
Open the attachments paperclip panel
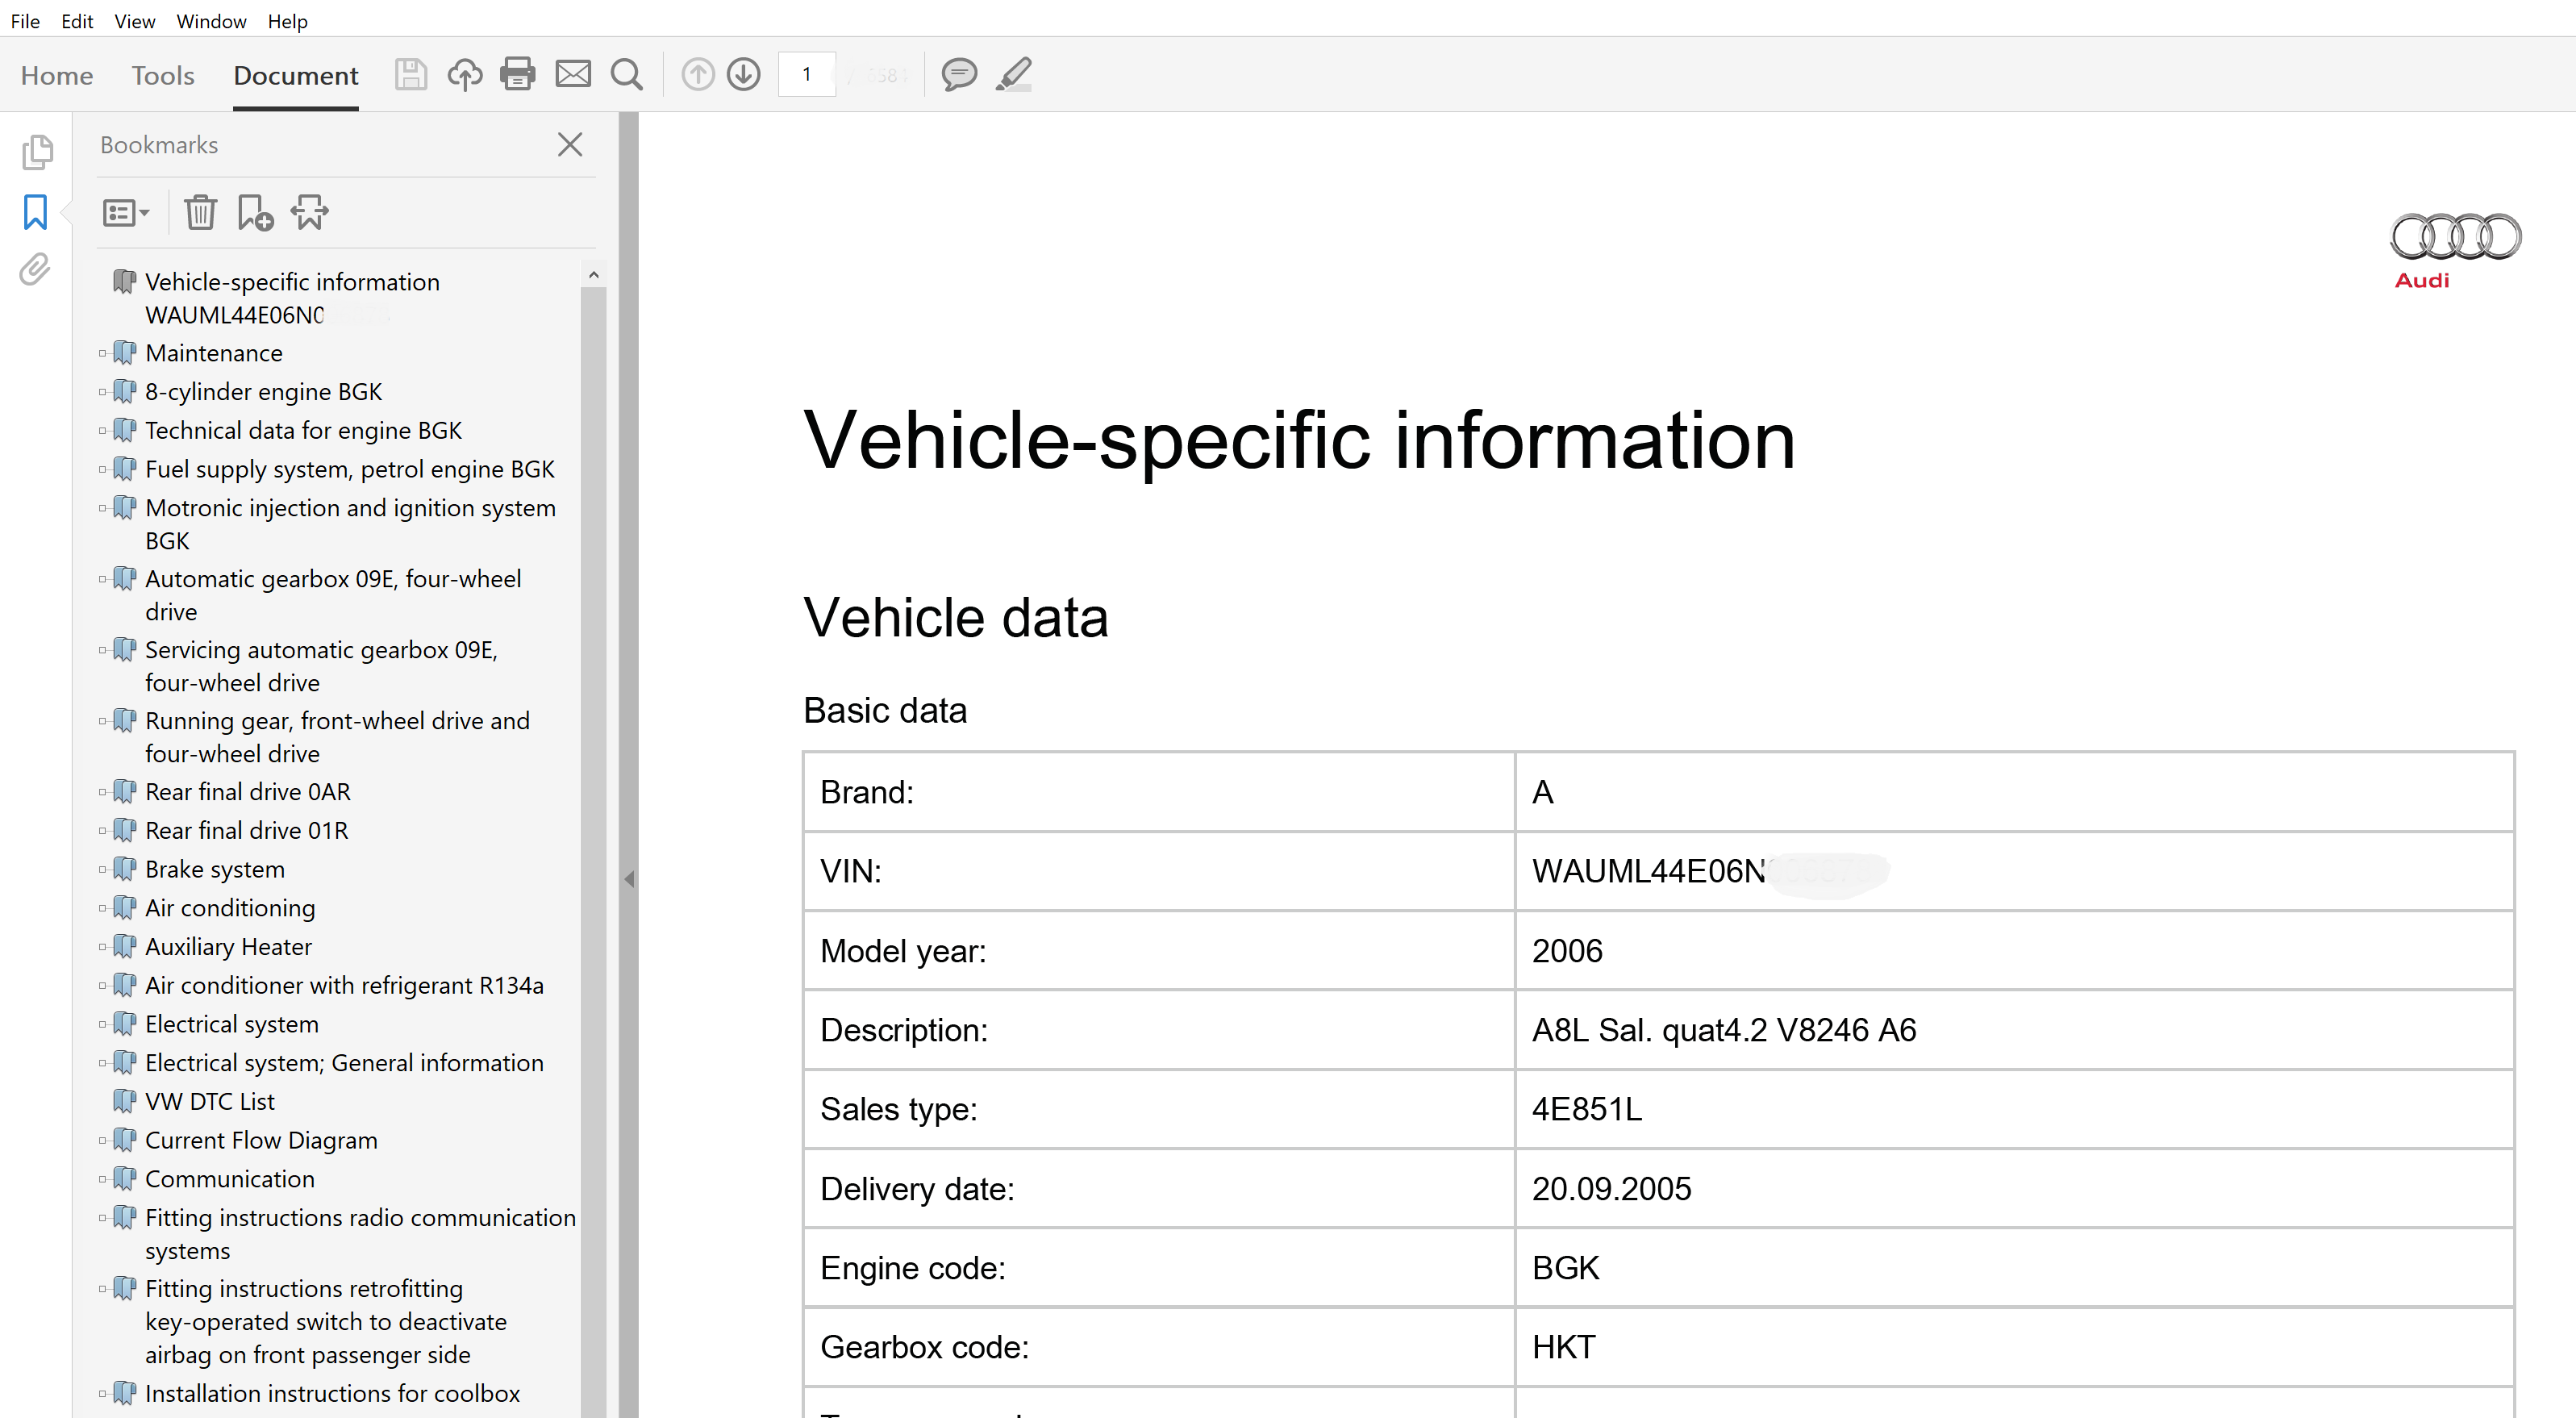[x=35, y=269]
